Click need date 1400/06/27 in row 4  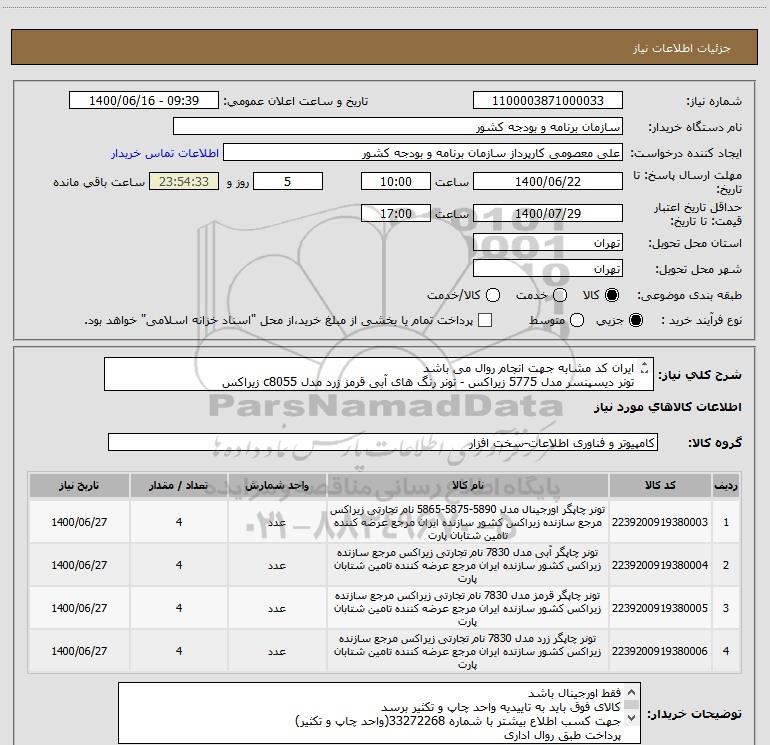pos(79,651)
